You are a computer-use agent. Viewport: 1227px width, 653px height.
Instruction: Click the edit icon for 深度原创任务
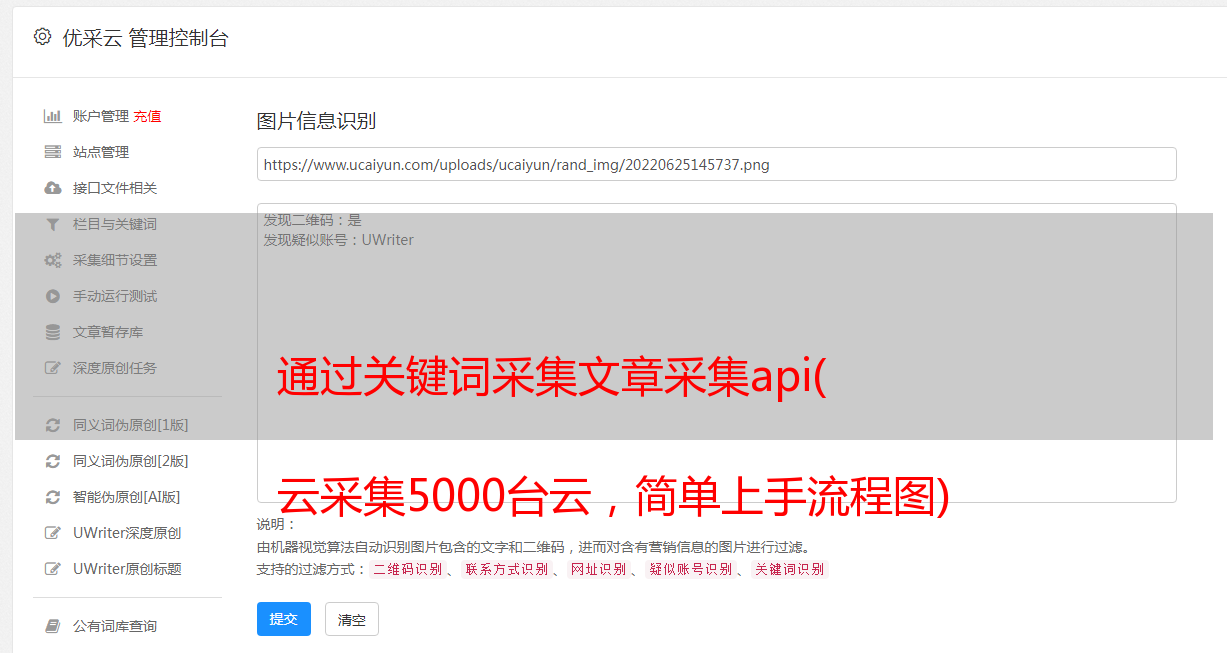53,368
